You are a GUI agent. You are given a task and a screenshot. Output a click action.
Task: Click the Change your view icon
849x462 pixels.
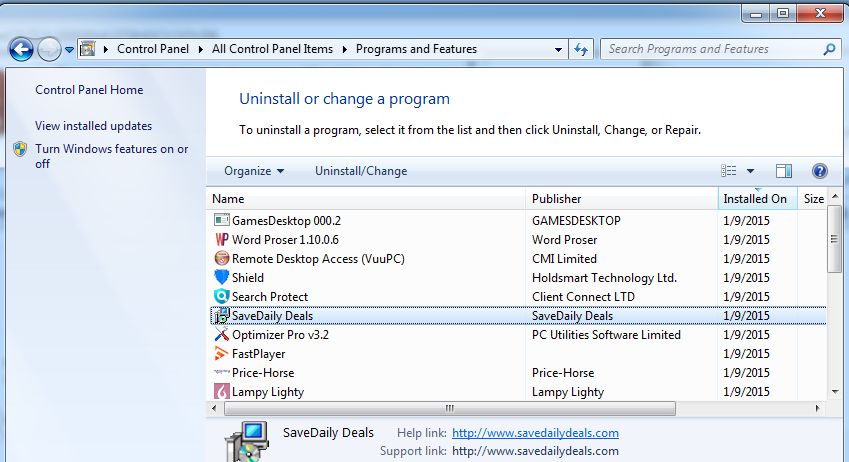[729, 171]
